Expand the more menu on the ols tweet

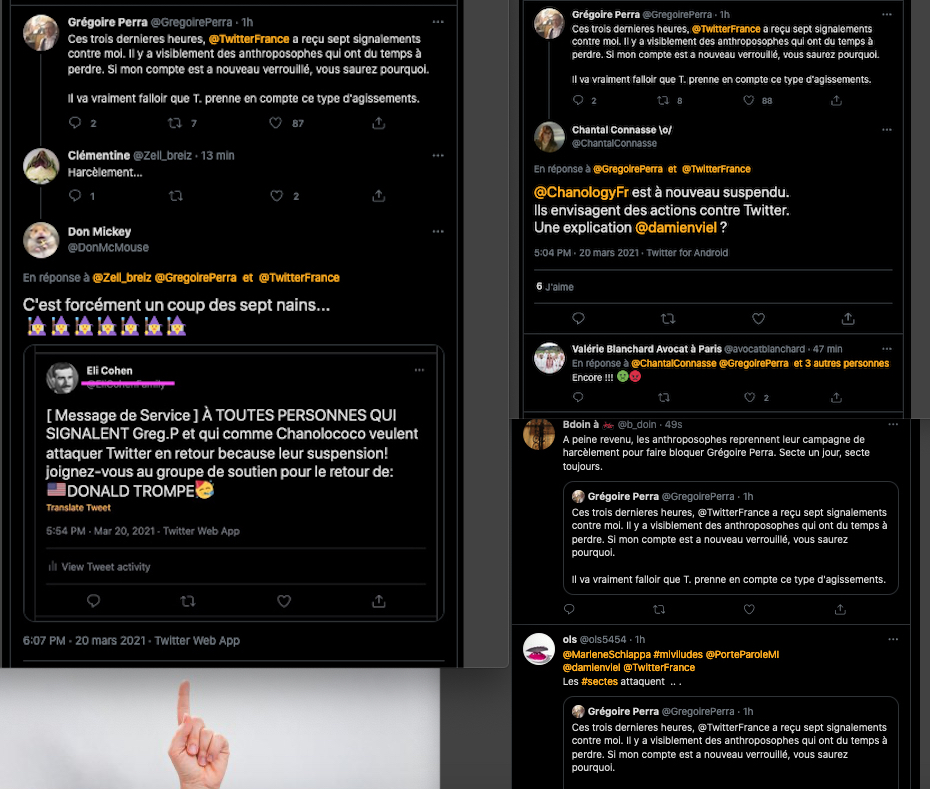893,640
